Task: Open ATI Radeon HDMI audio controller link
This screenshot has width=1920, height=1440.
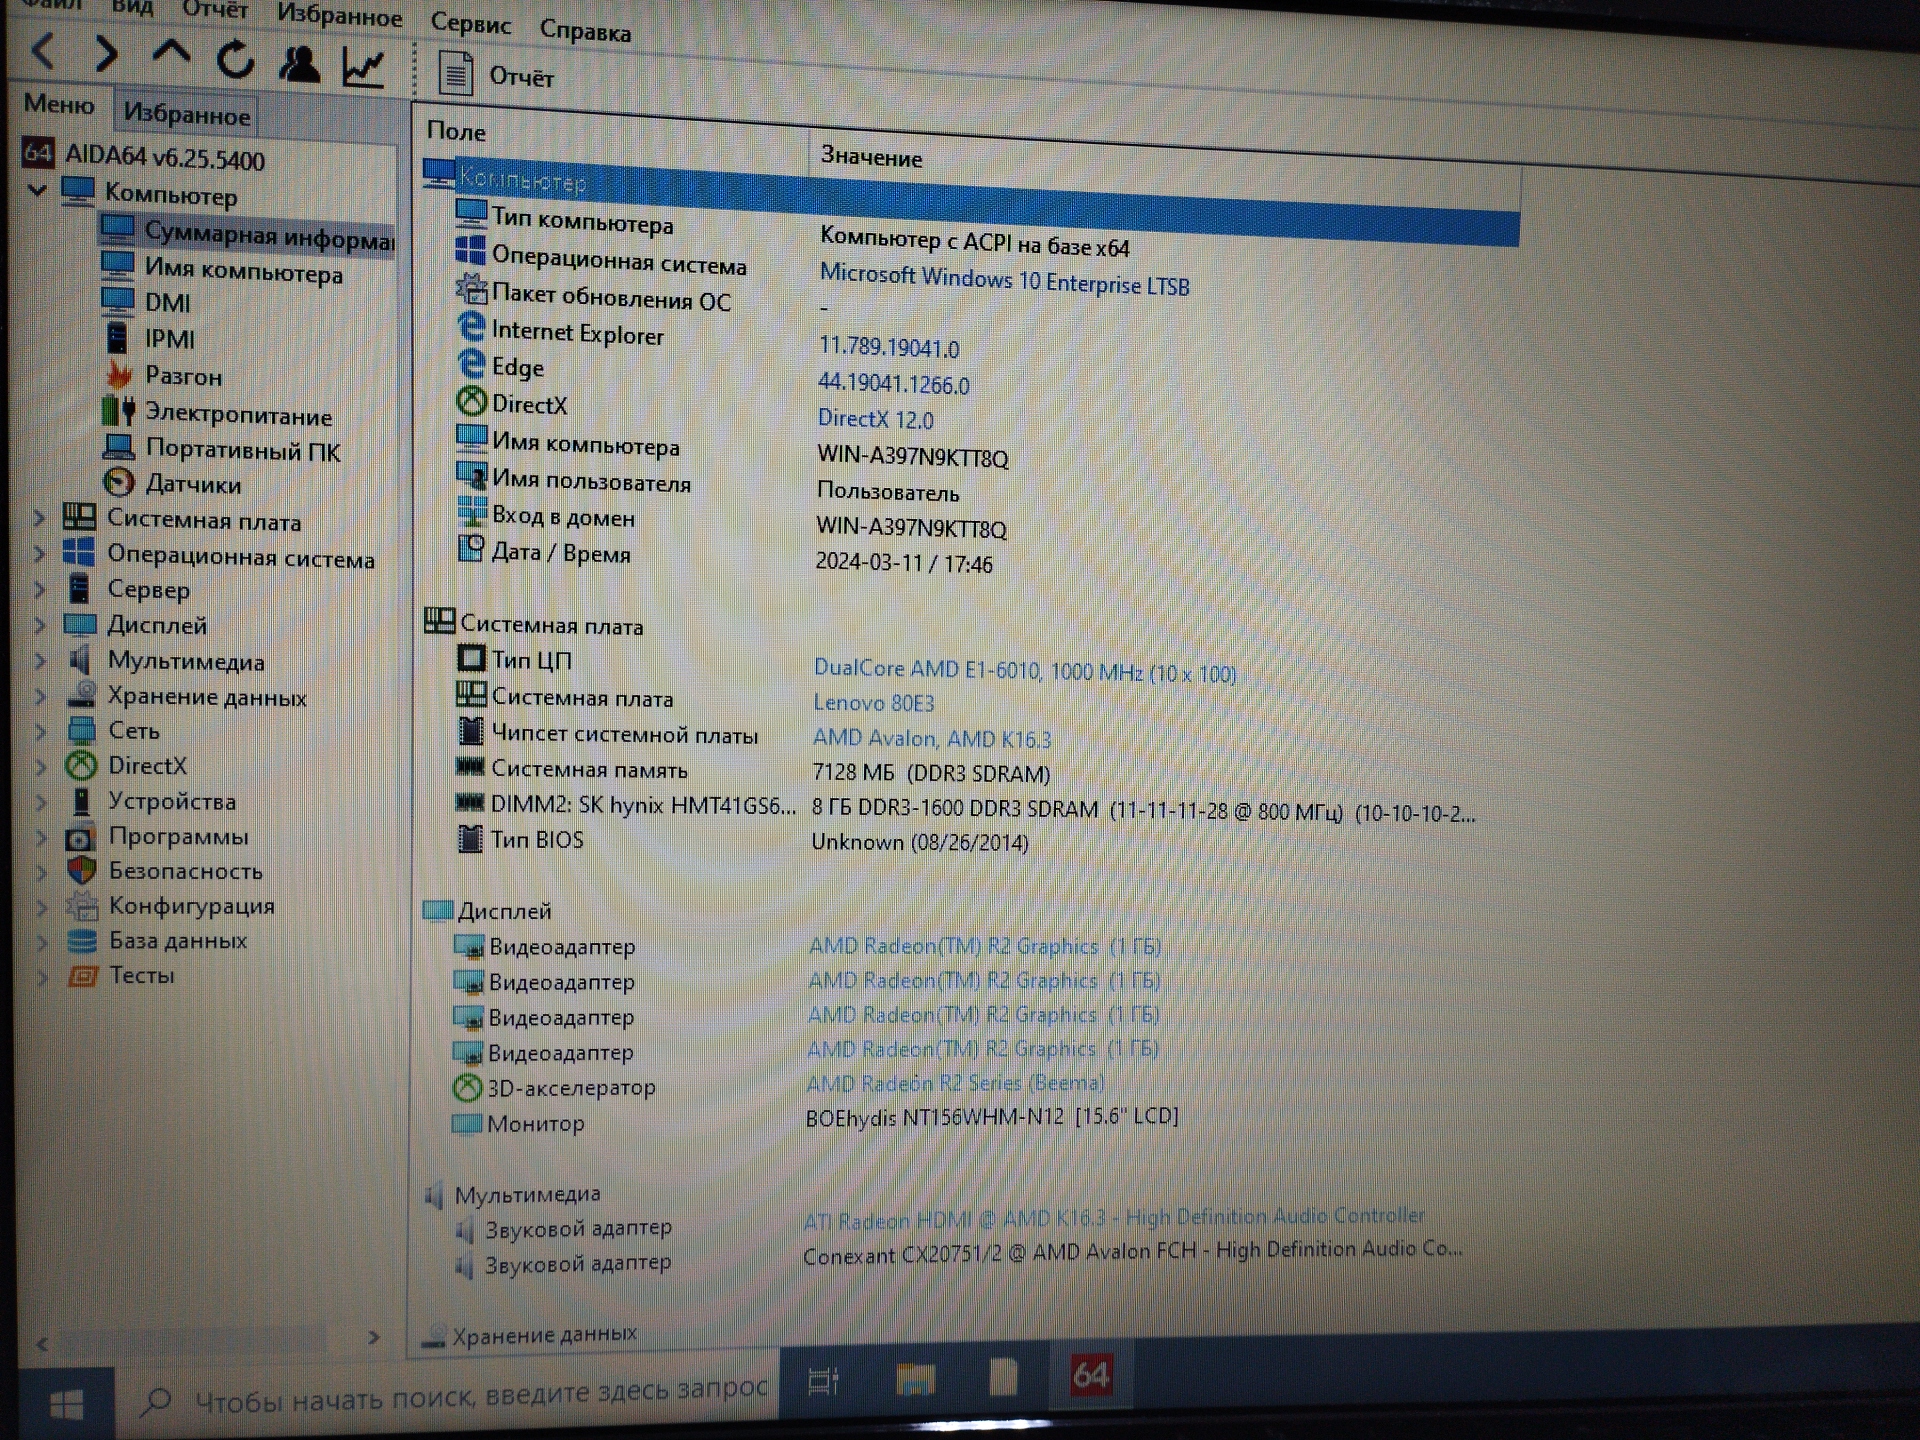Action: tap(1113, 1218)
